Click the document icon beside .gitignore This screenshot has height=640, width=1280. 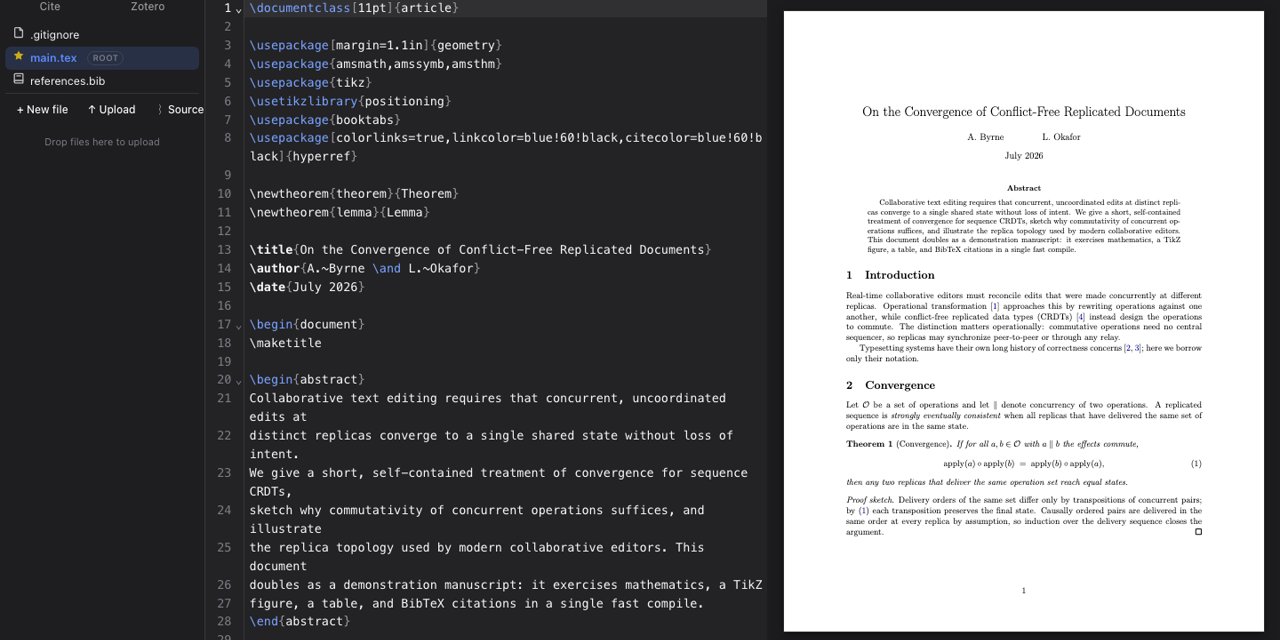click(18, 33)
